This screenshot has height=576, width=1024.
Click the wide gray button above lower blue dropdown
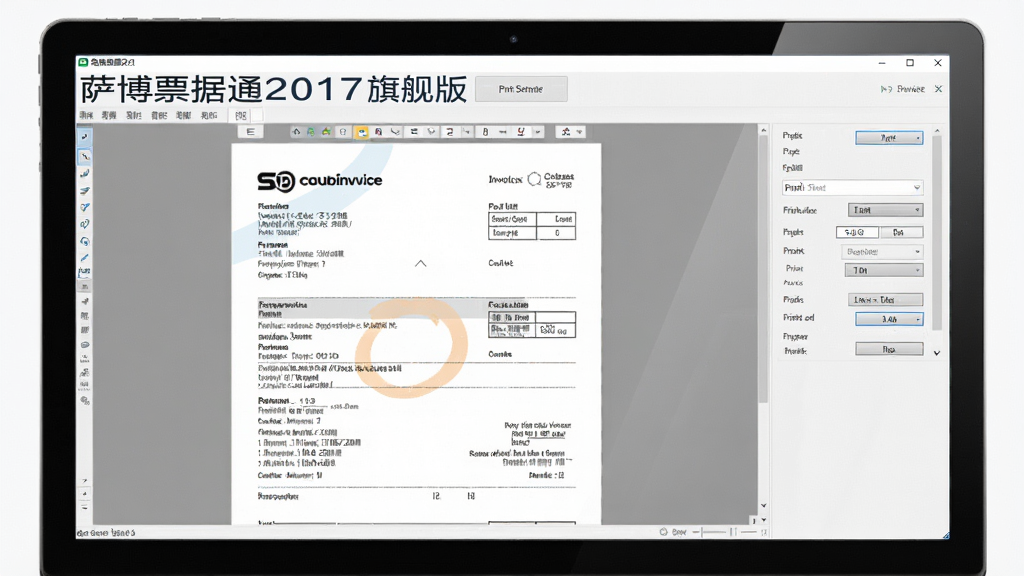pos(885,300)
